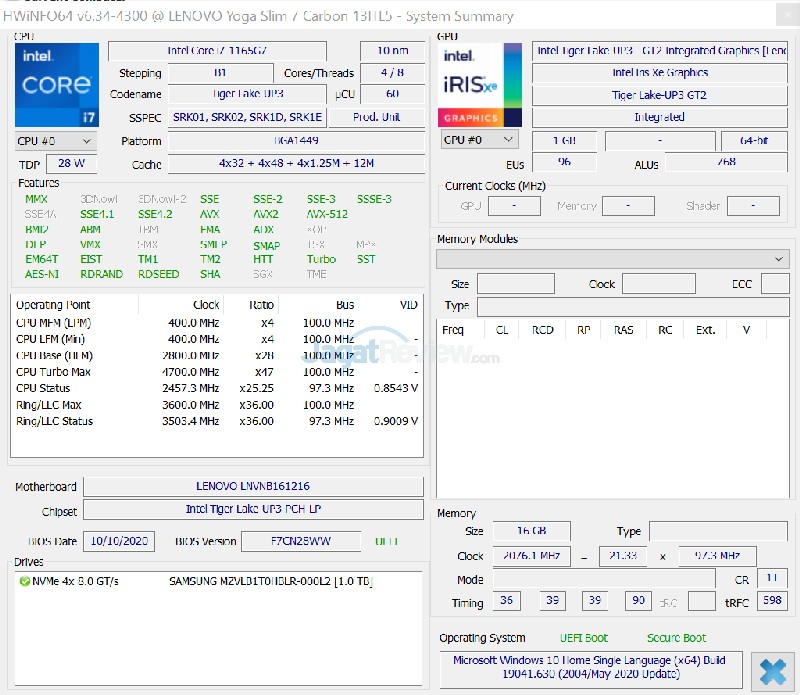Click the green UEFI Boot label
The height and width of the screenshot is (695, 800).
(583, 638)
